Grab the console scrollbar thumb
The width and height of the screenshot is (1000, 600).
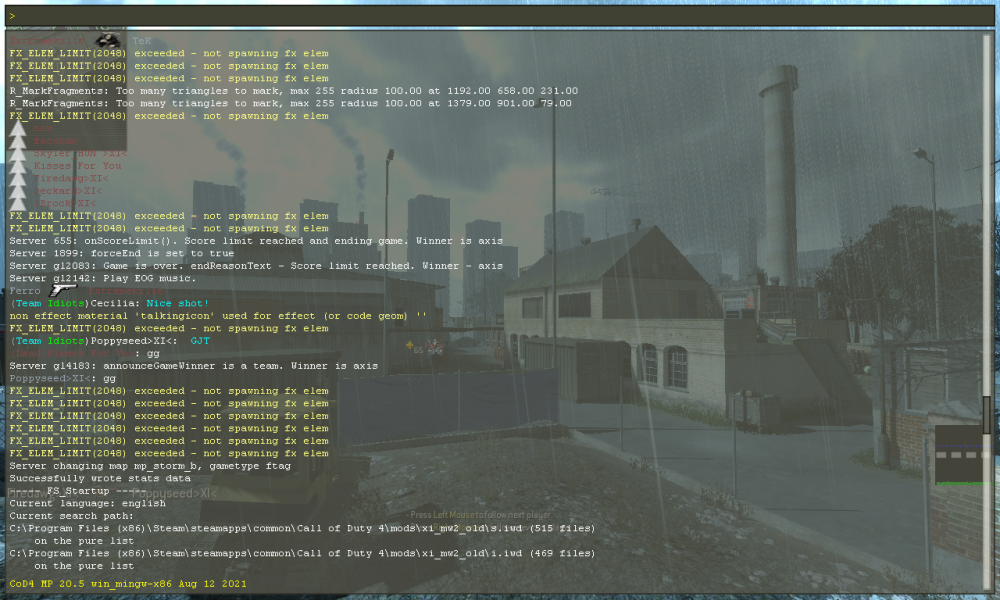(x=988, y=414)
